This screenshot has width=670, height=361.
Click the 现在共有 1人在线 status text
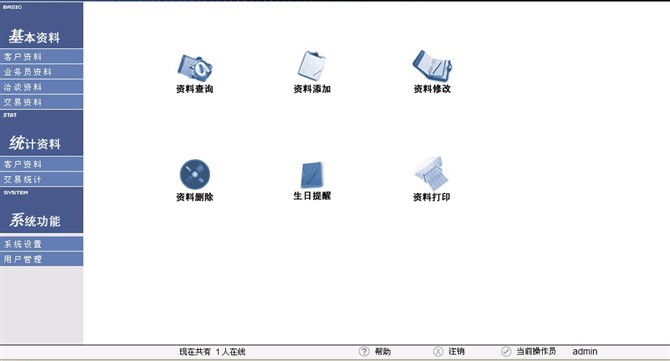pos(212,352)
